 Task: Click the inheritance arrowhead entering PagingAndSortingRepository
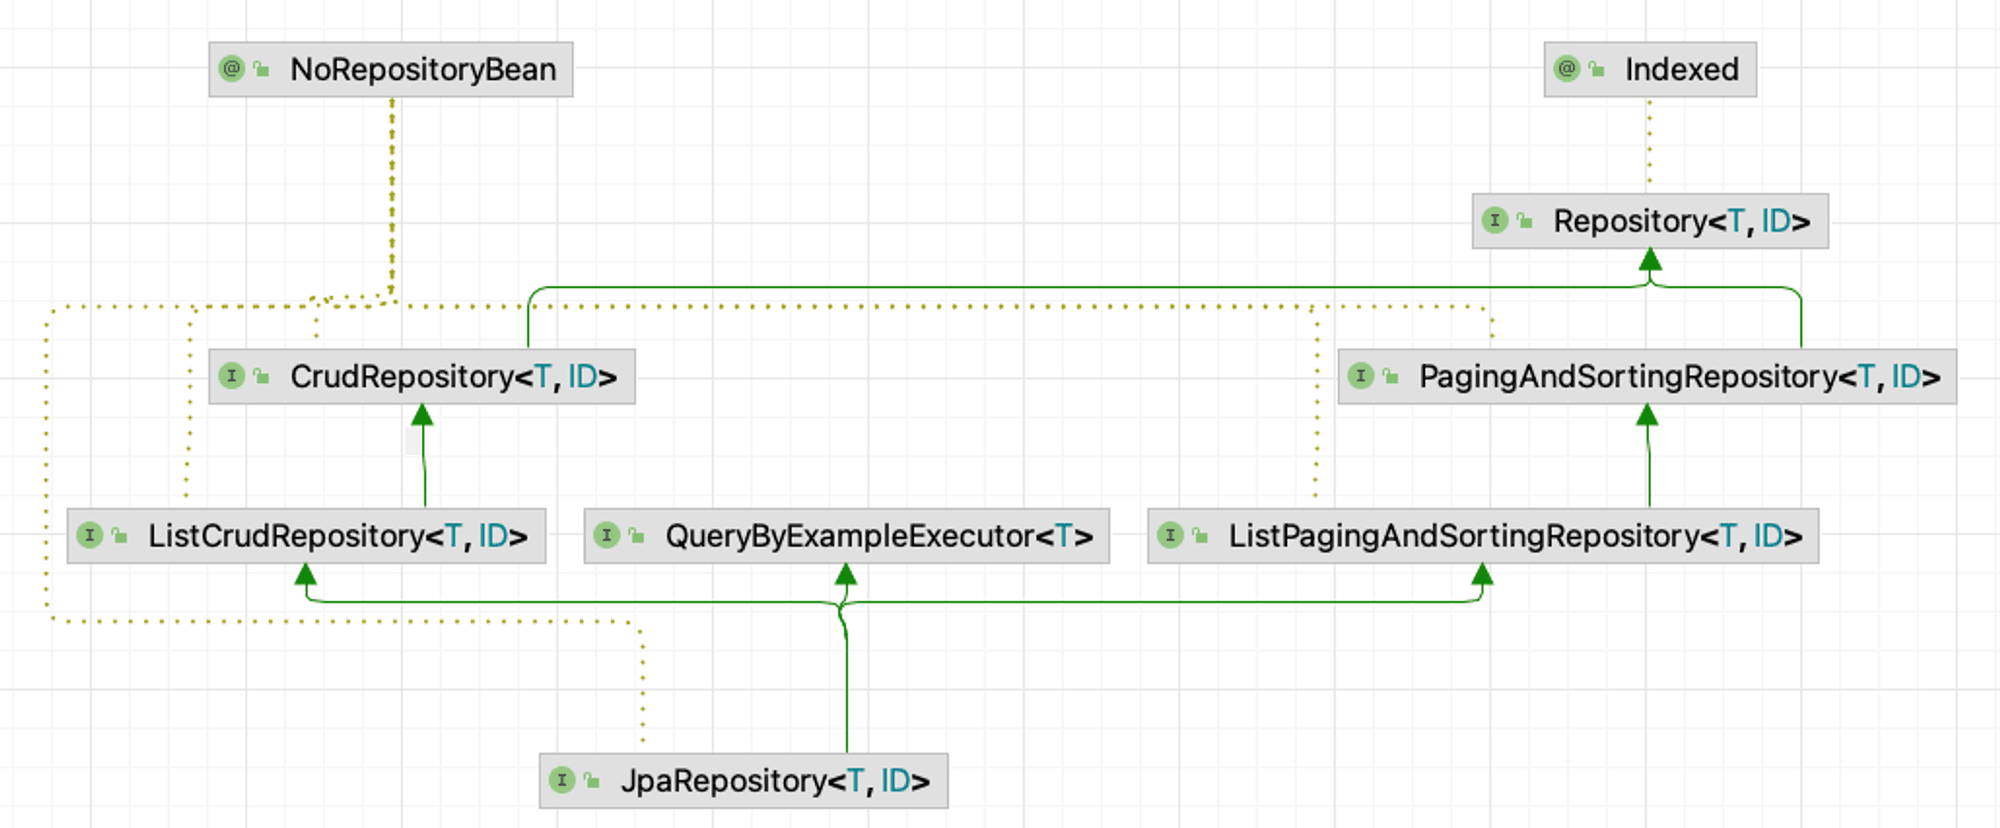[1647, 415]
